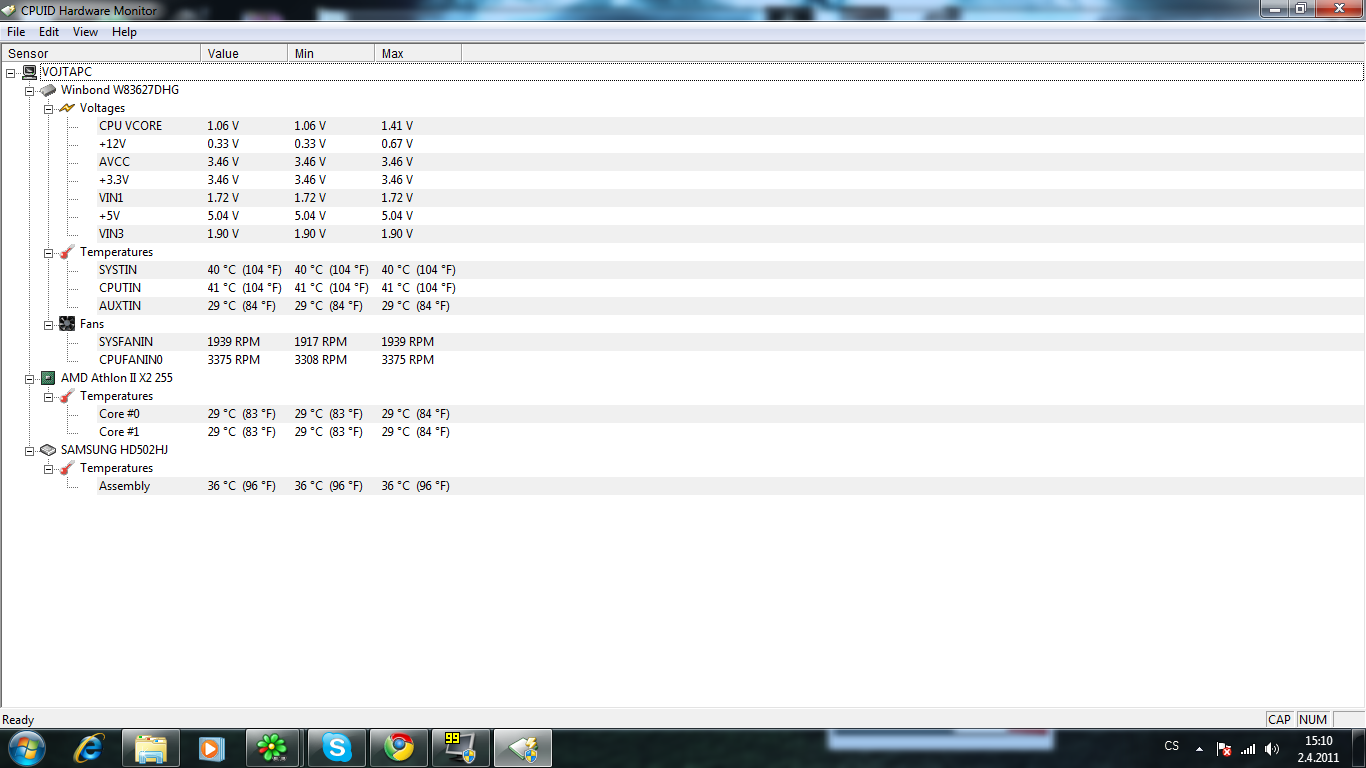Collapse Temperatures under SAMSUNG HD502HJ
The height and width of the screenshot is (768, 1366).
point(49,468)
